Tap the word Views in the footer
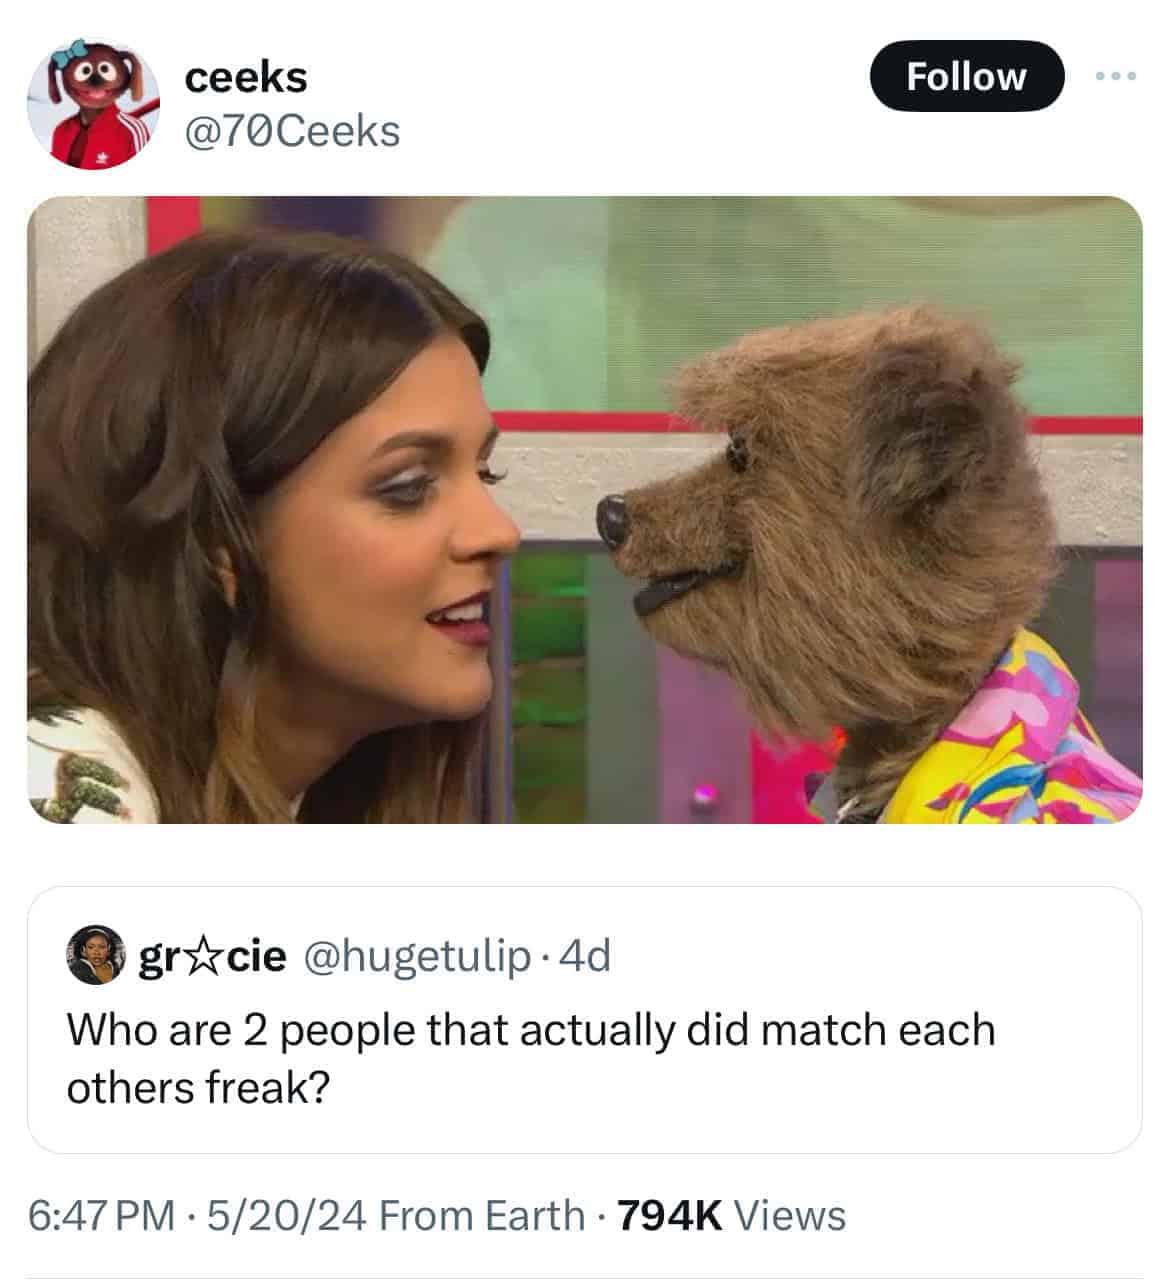The image size is (1170, 1282). 790,1216
